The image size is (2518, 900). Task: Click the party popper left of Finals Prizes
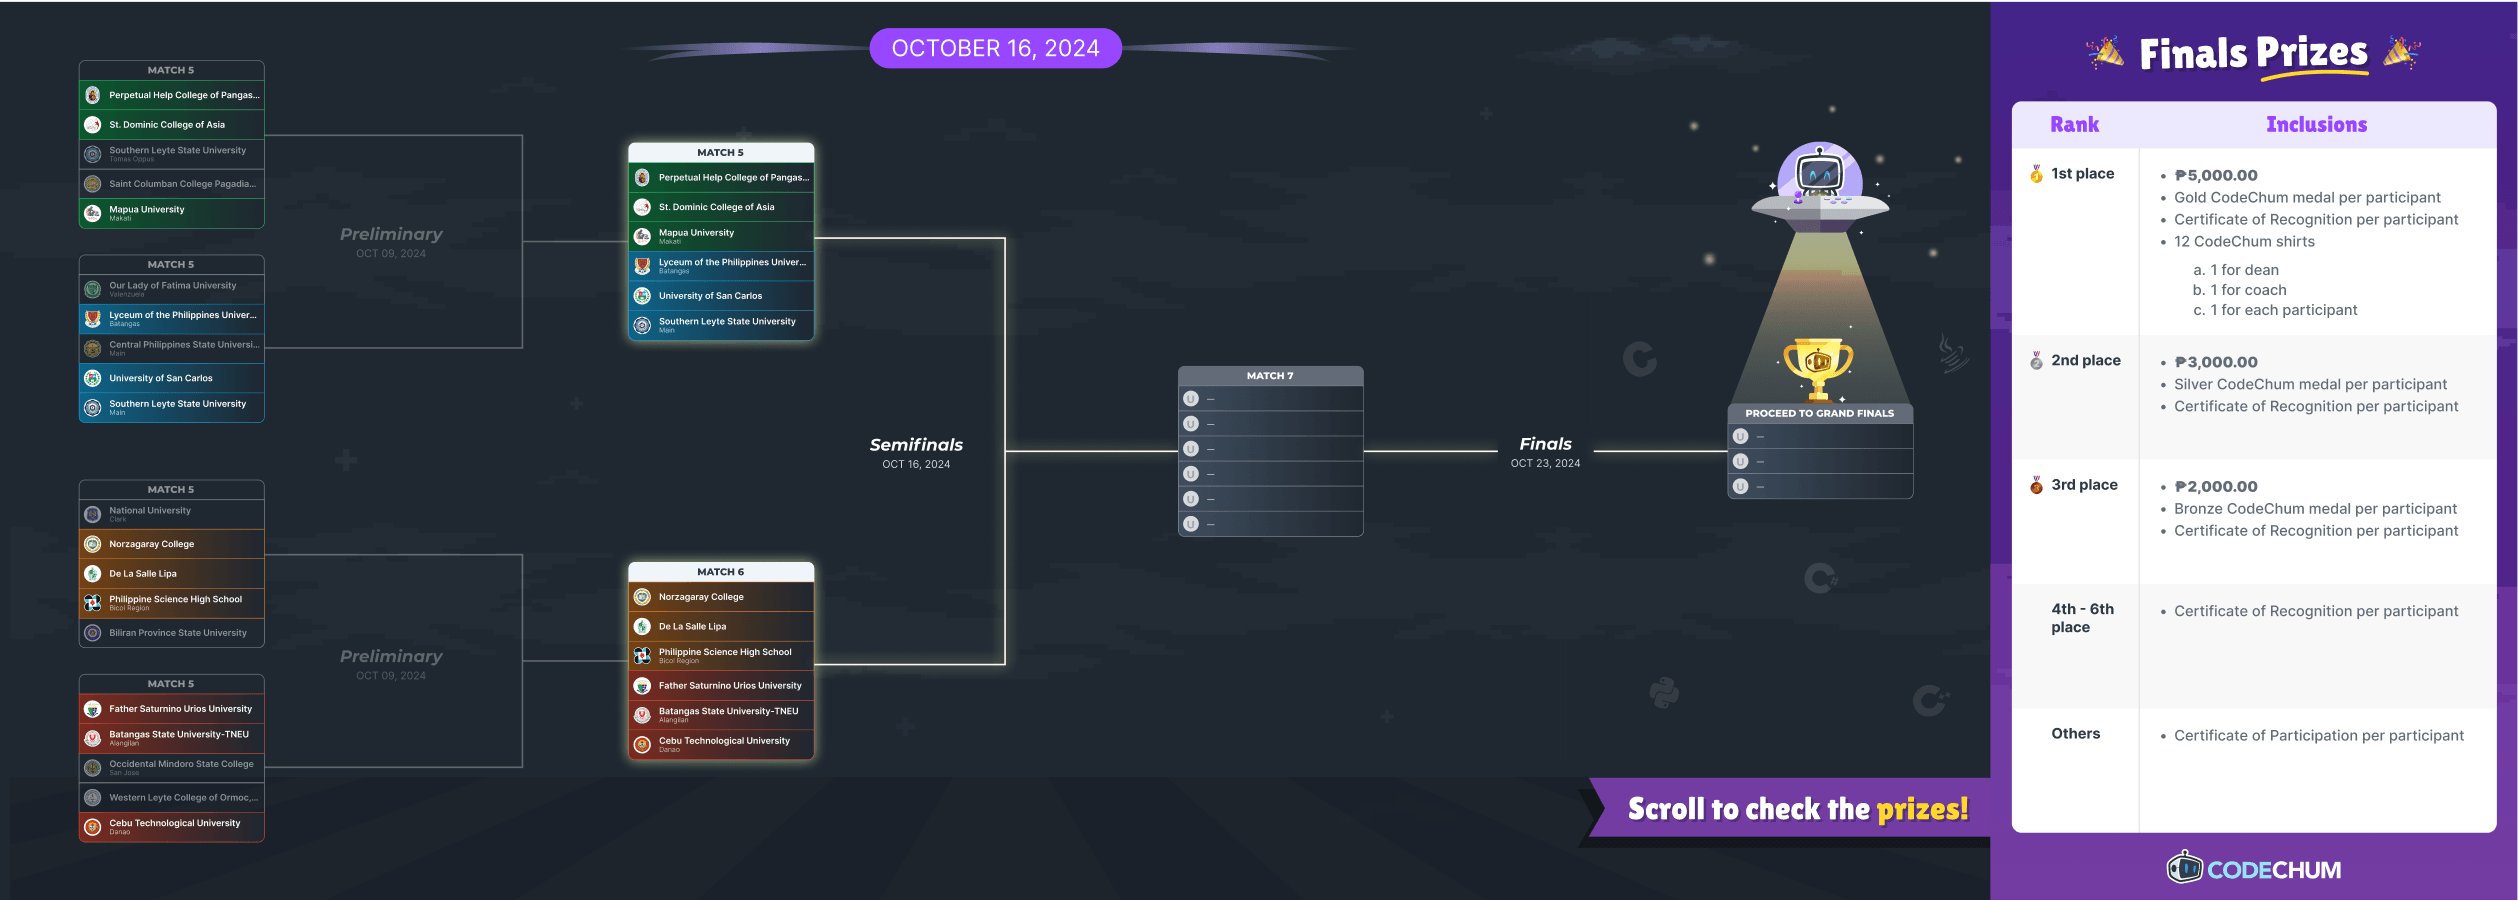(2105, 53)
